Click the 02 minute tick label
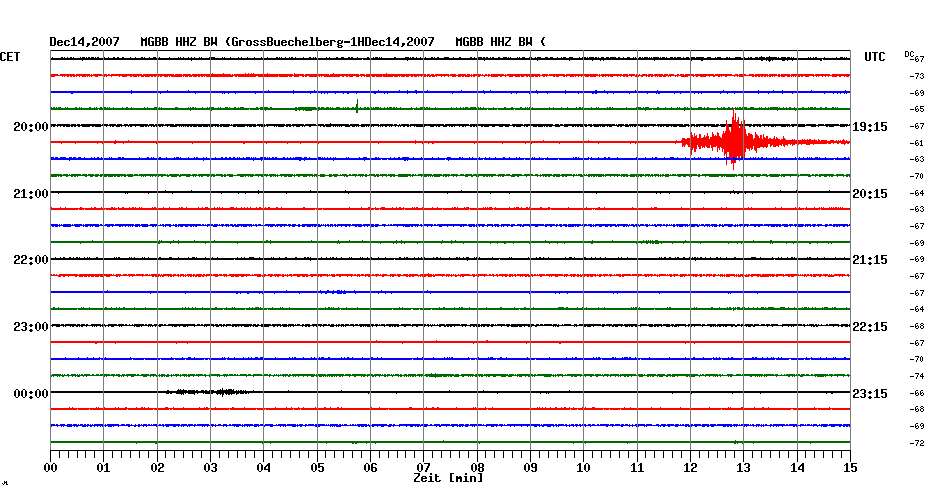The width and height of the screenshot is (930, 494). coord(157,468)
